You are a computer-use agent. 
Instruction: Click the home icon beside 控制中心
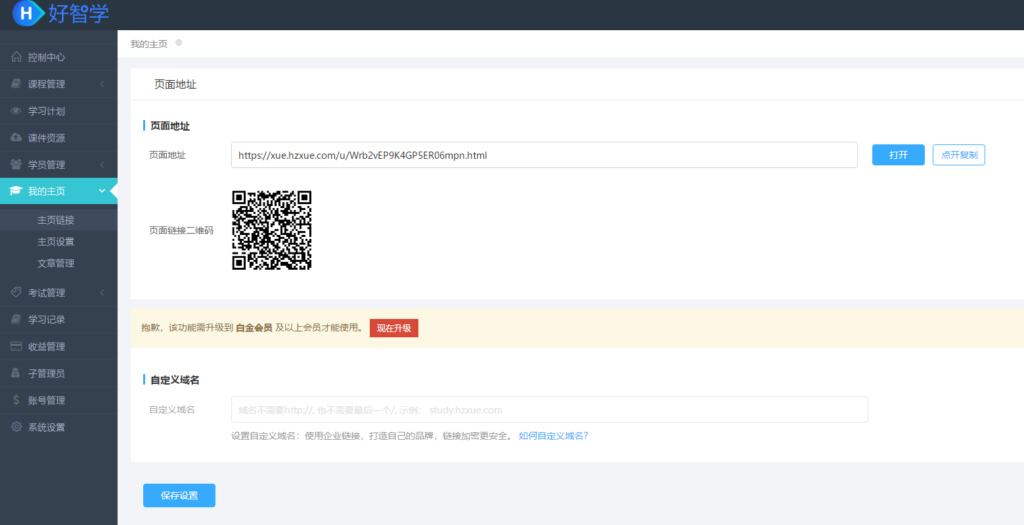[16, 57]
